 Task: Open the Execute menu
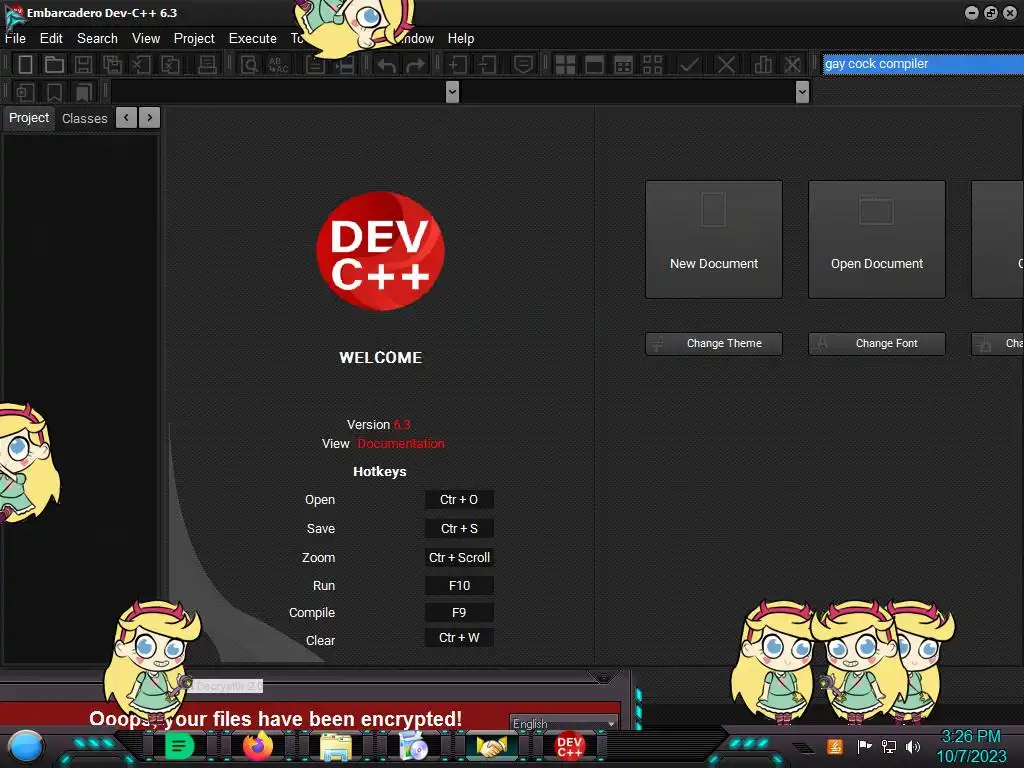(253, 39)
